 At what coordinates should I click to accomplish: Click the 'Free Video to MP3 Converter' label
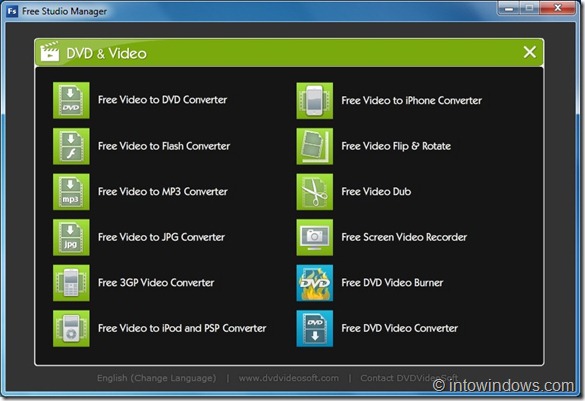163,191
